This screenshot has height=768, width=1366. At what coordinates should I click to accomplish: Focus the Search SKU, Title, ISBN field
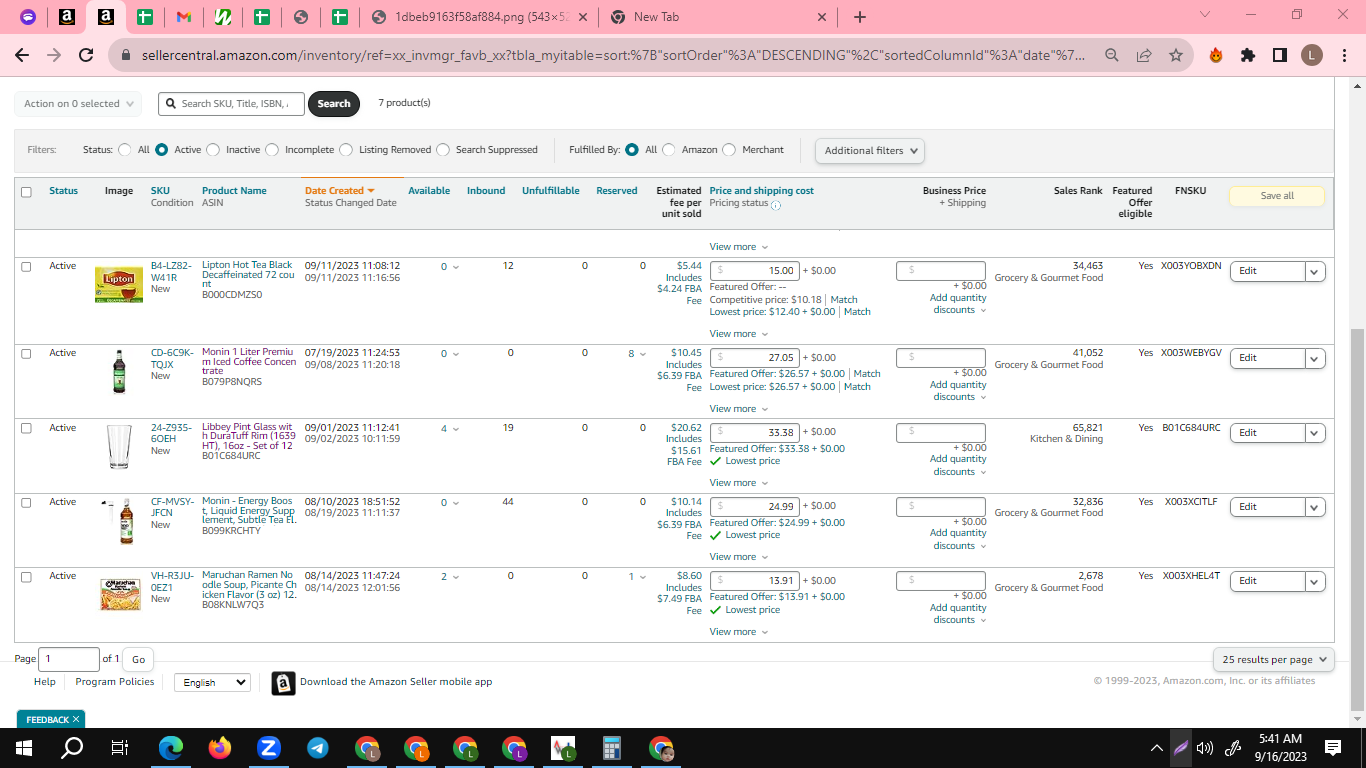point(230,104)
